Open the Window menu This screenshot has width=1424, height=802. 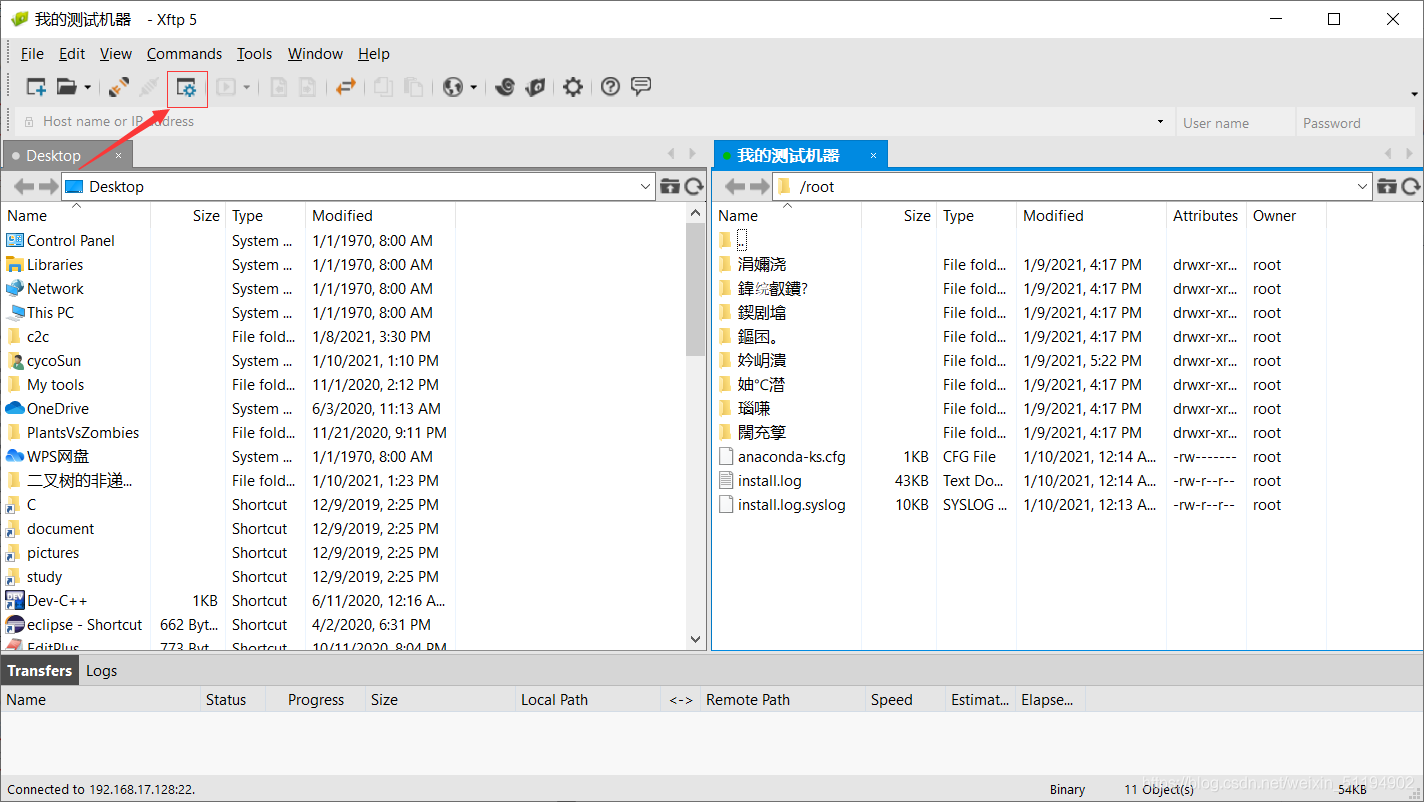315,54
